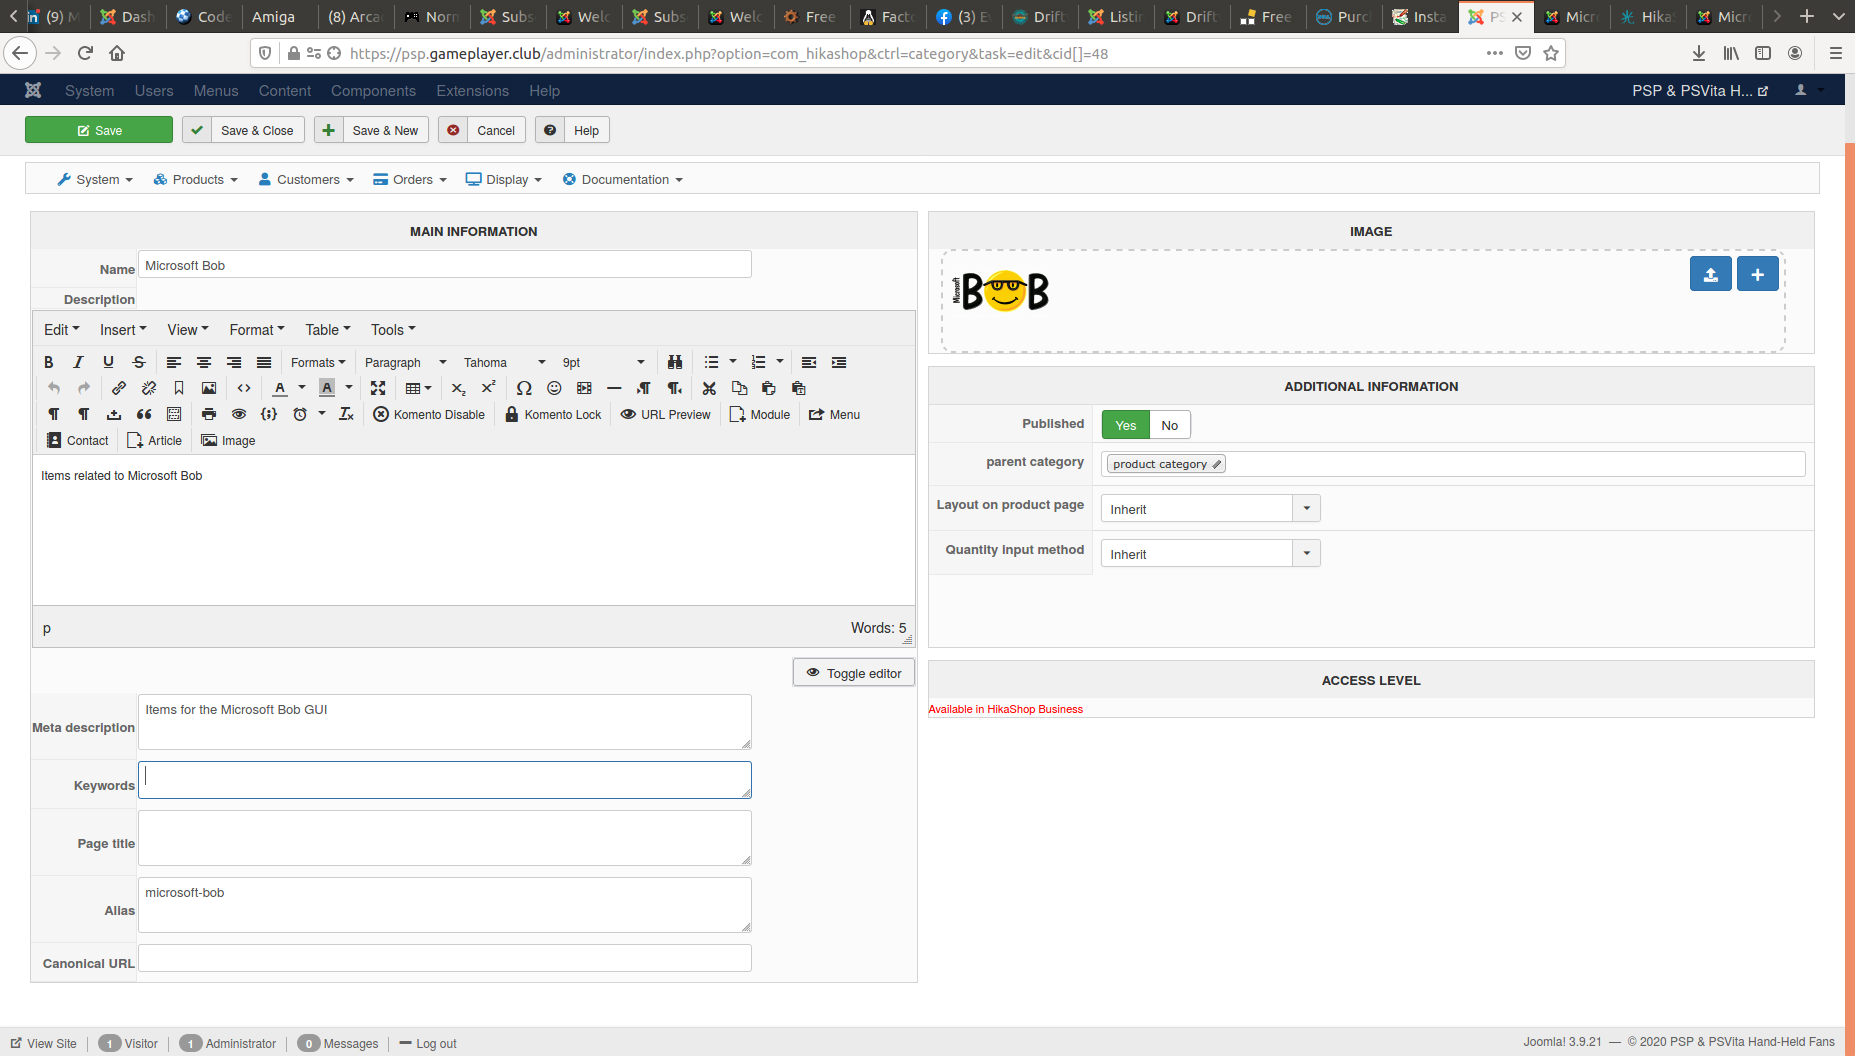Remove link using the unlink icon
The height and width of the screenshot is (1056, 1855).
149,388
